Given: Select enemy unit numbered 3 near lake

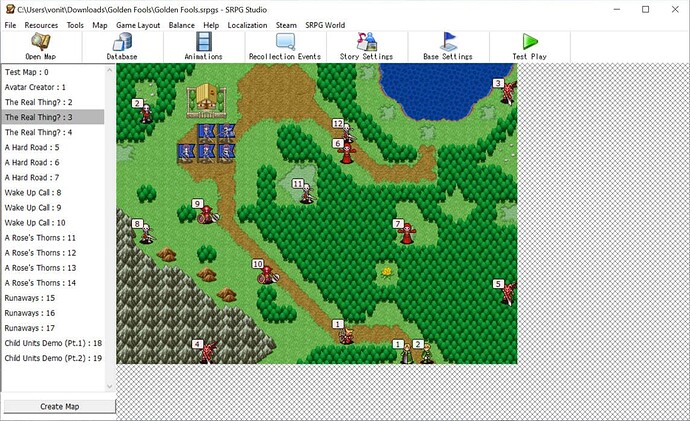Looking at the screenshot, I should coord(508,92).
